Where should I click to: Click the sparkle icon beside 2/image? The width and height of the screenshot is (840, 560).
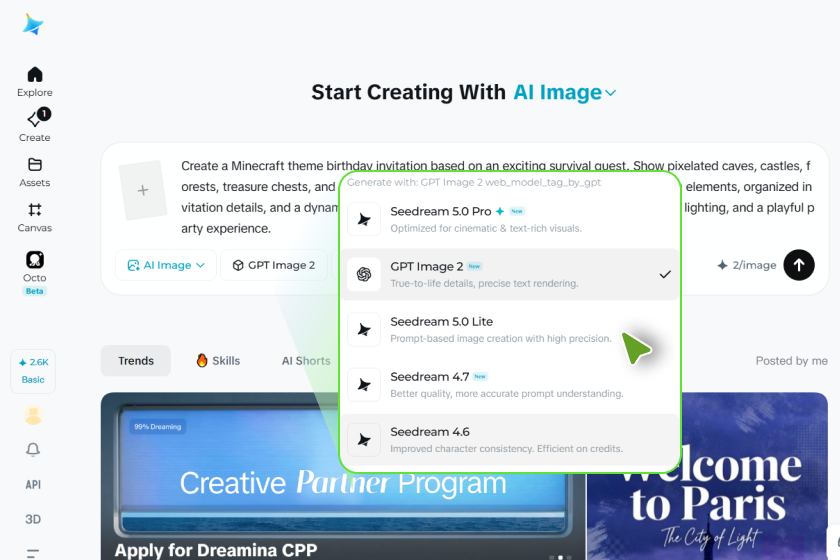[x=722, y=265]
